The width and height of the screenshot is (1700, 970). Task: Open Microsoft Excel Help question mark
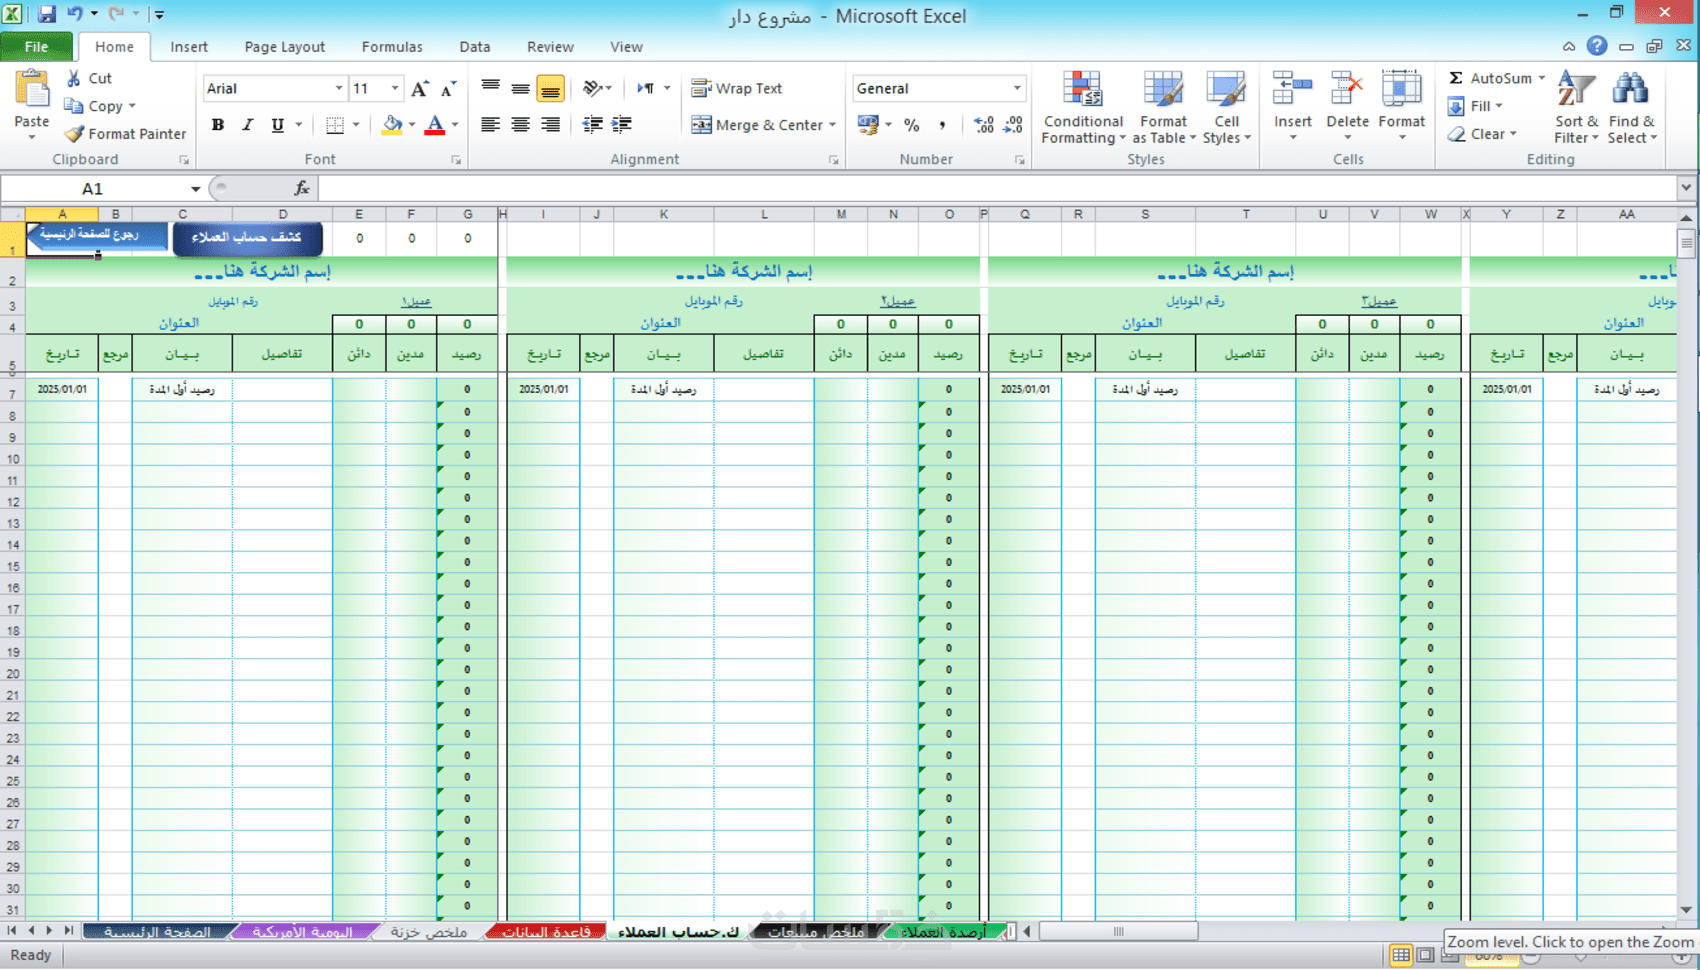click(x=1597, y=46)
